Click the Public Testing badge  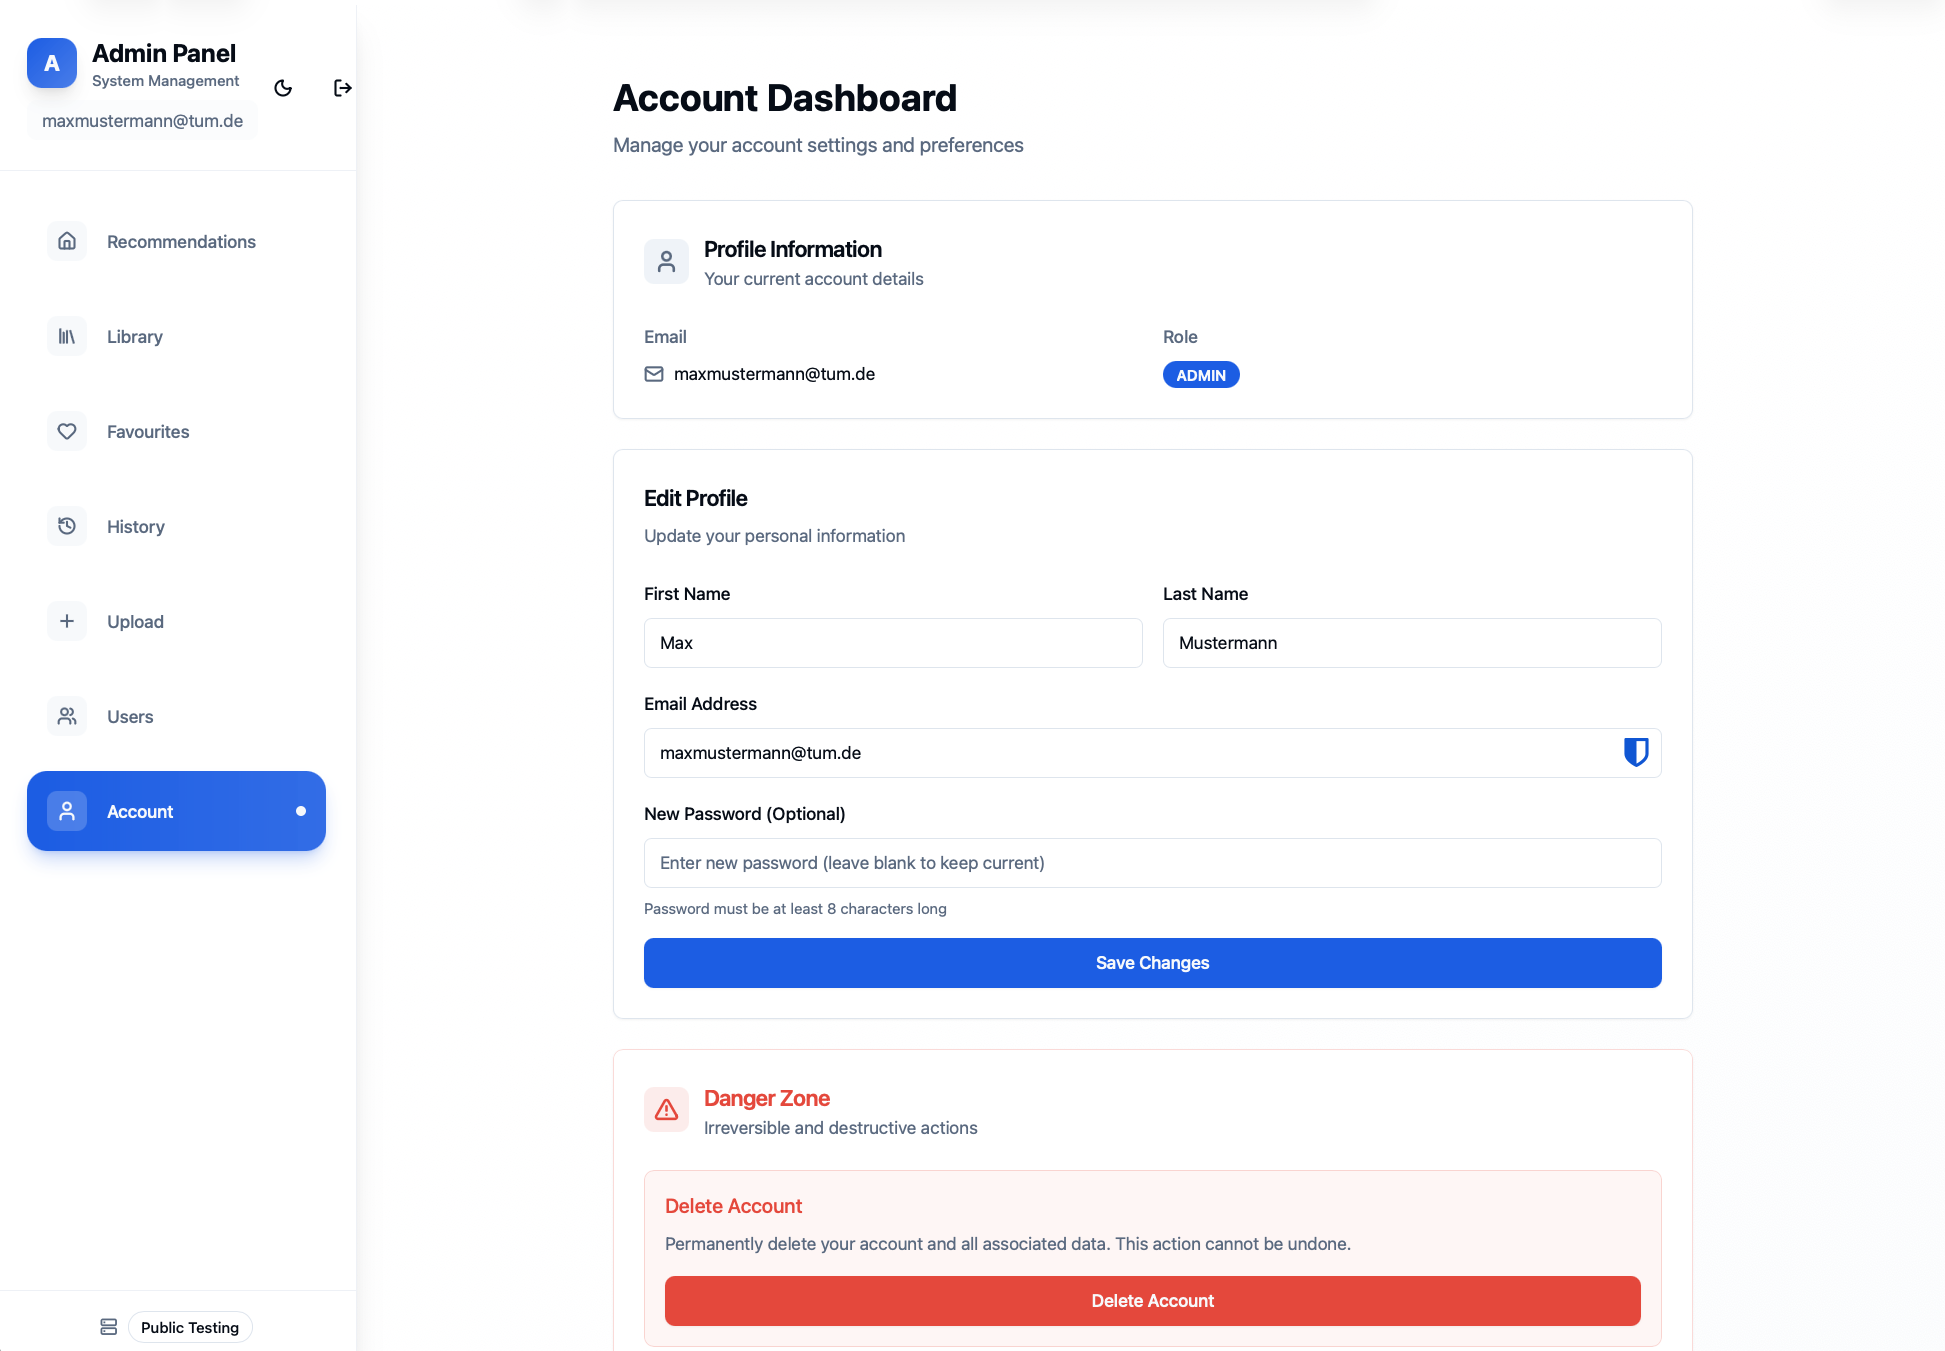(x=190, y=1327)
